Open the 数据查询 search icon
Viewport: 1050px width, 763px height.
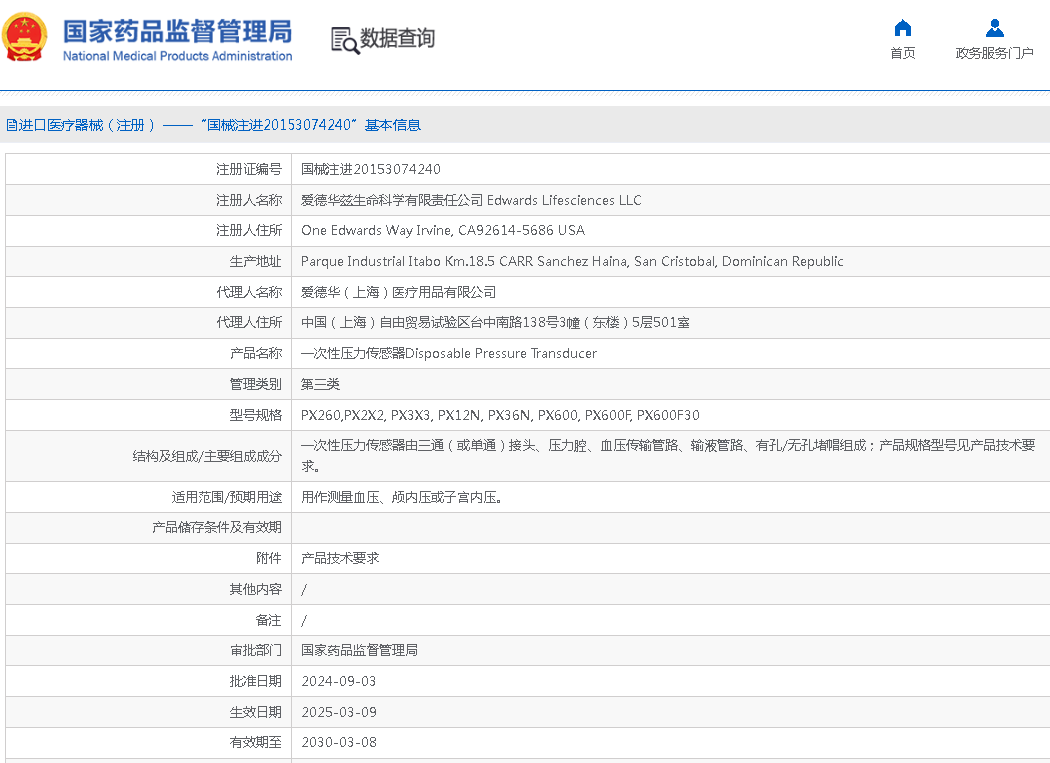click(x=346, y=40)
